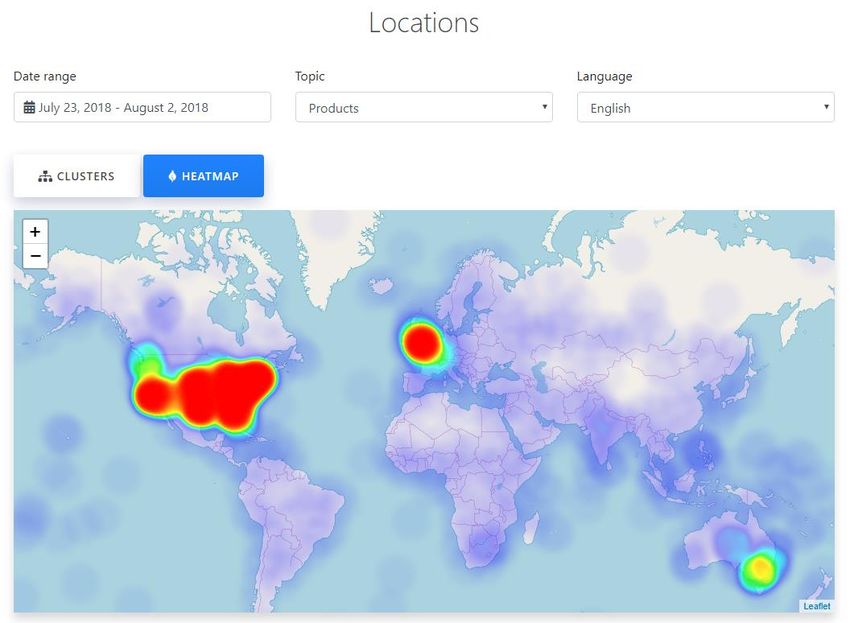Expand the Language dropdown arrow
The image size is (850, 623).
(826, 107)
